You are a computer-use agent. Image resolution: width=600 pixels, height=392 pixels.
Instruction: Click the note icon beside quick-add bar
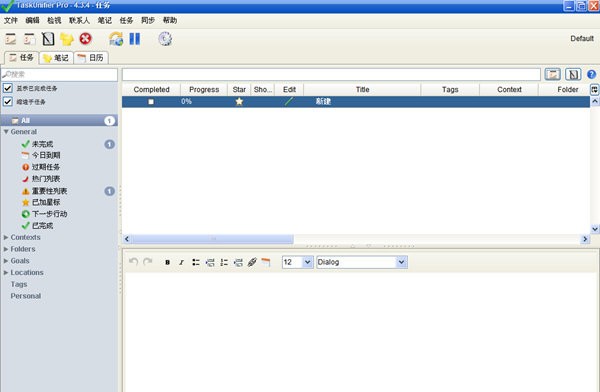point(573,74)
